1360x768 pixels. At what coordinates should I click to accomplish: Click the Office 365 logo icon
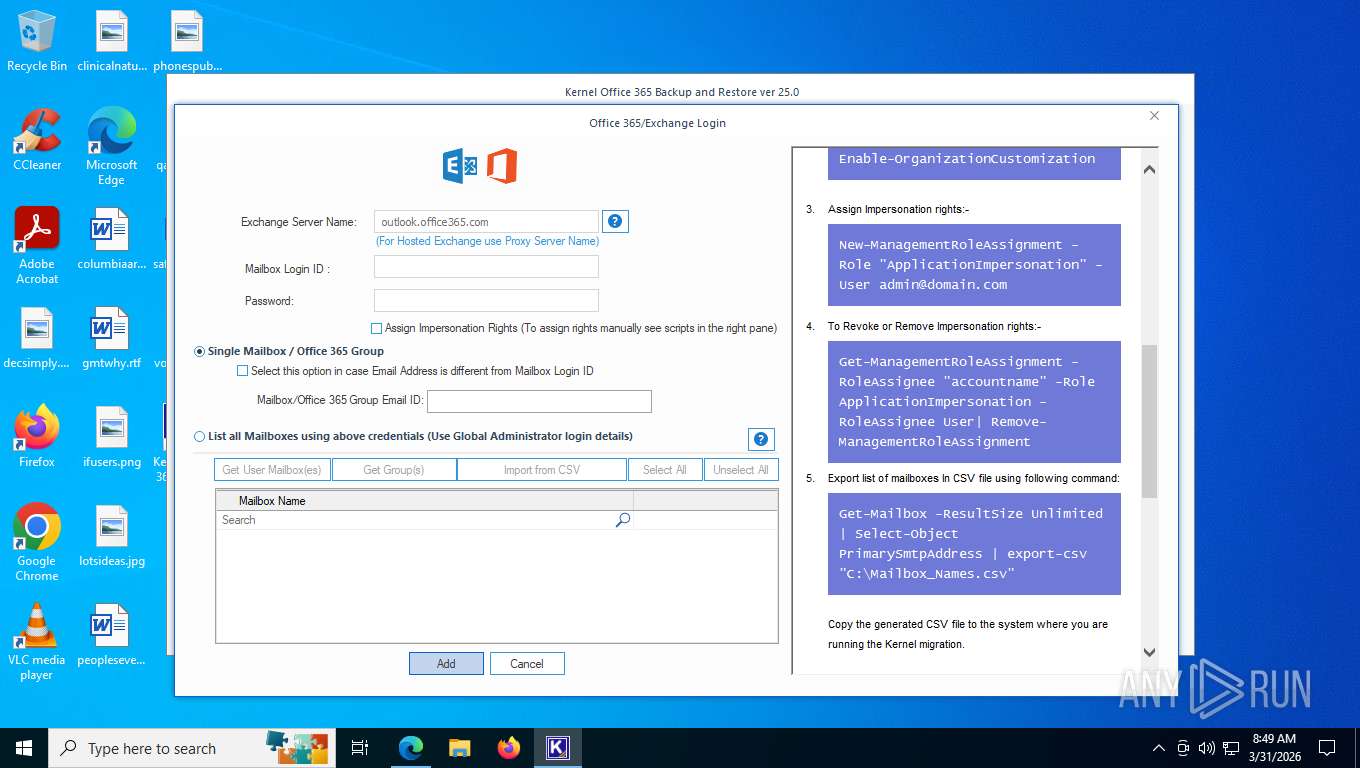(502, 166)
